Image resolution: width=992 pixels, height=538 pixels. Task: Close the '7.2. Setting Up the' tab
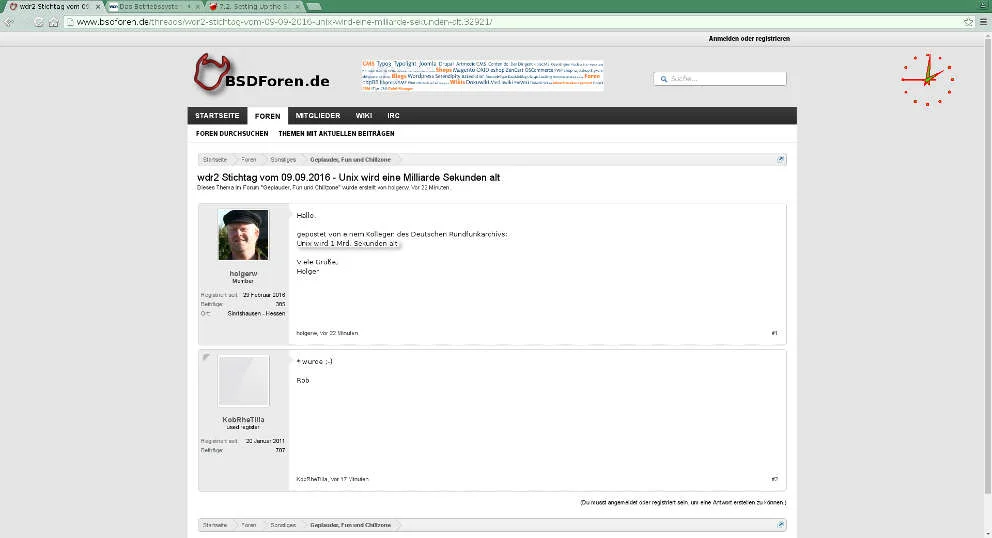[298, 6]
